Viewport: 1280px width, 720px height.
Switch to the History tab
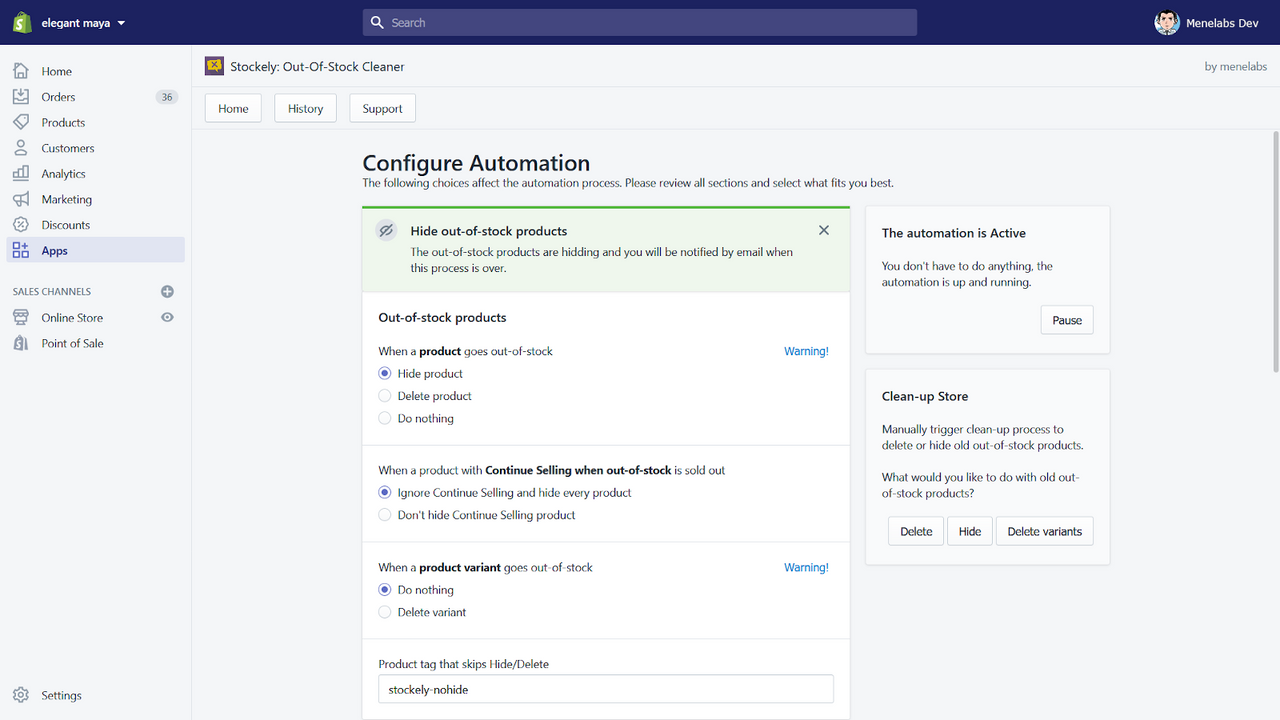[305, 109]
